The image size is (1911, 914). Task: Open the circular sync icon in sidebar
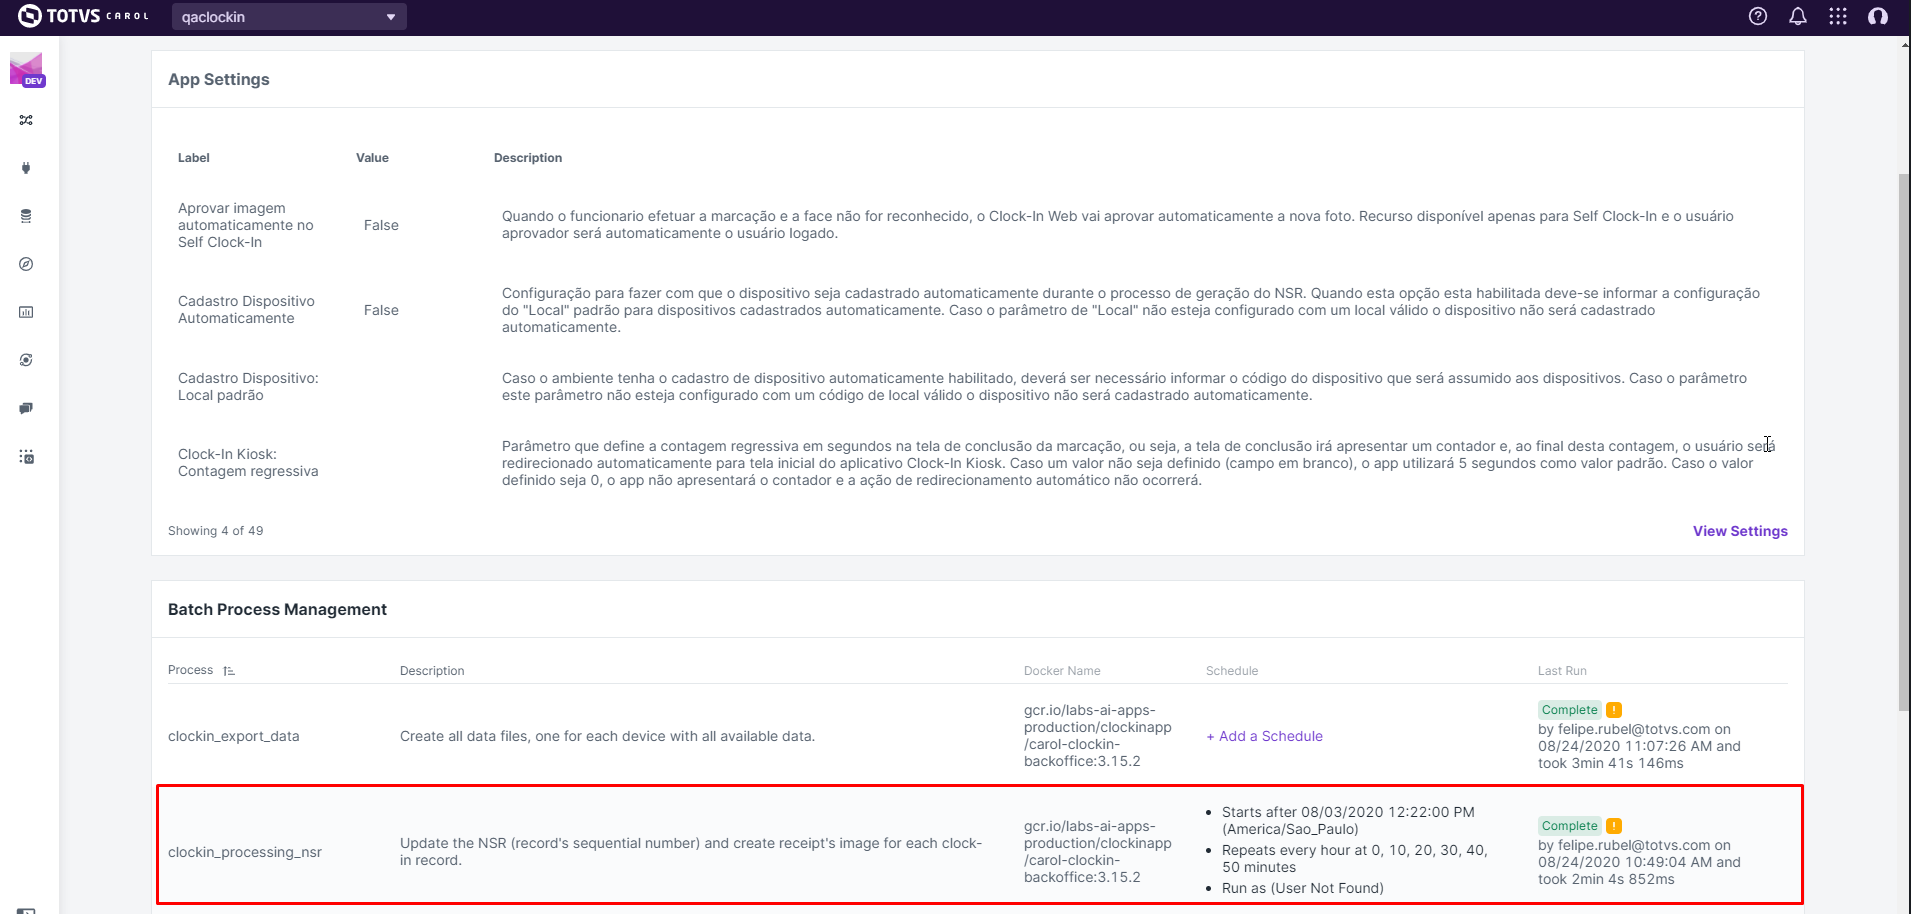[x=26, y=360]
